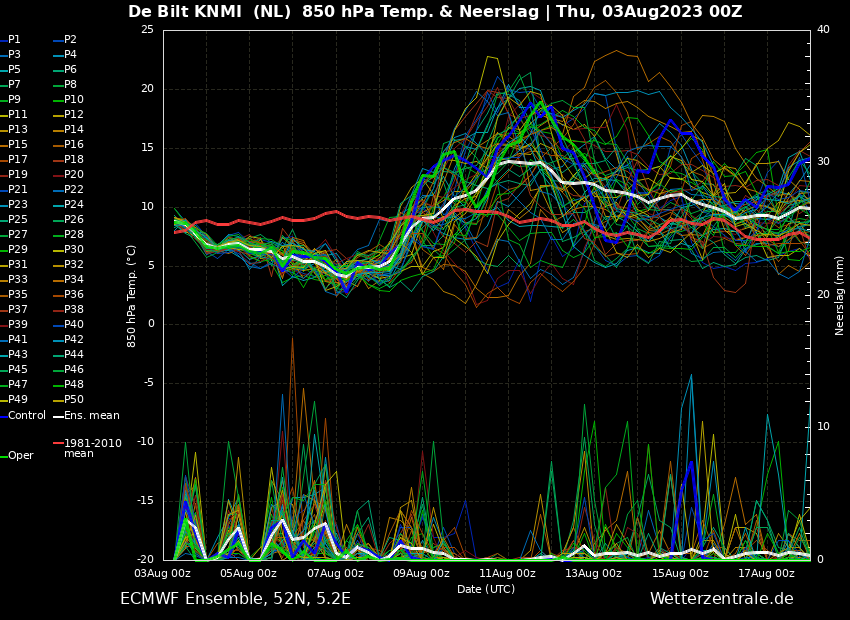Click the 03Aug 00z date tick
Screen dimensions: 850x620
point(162,573)
